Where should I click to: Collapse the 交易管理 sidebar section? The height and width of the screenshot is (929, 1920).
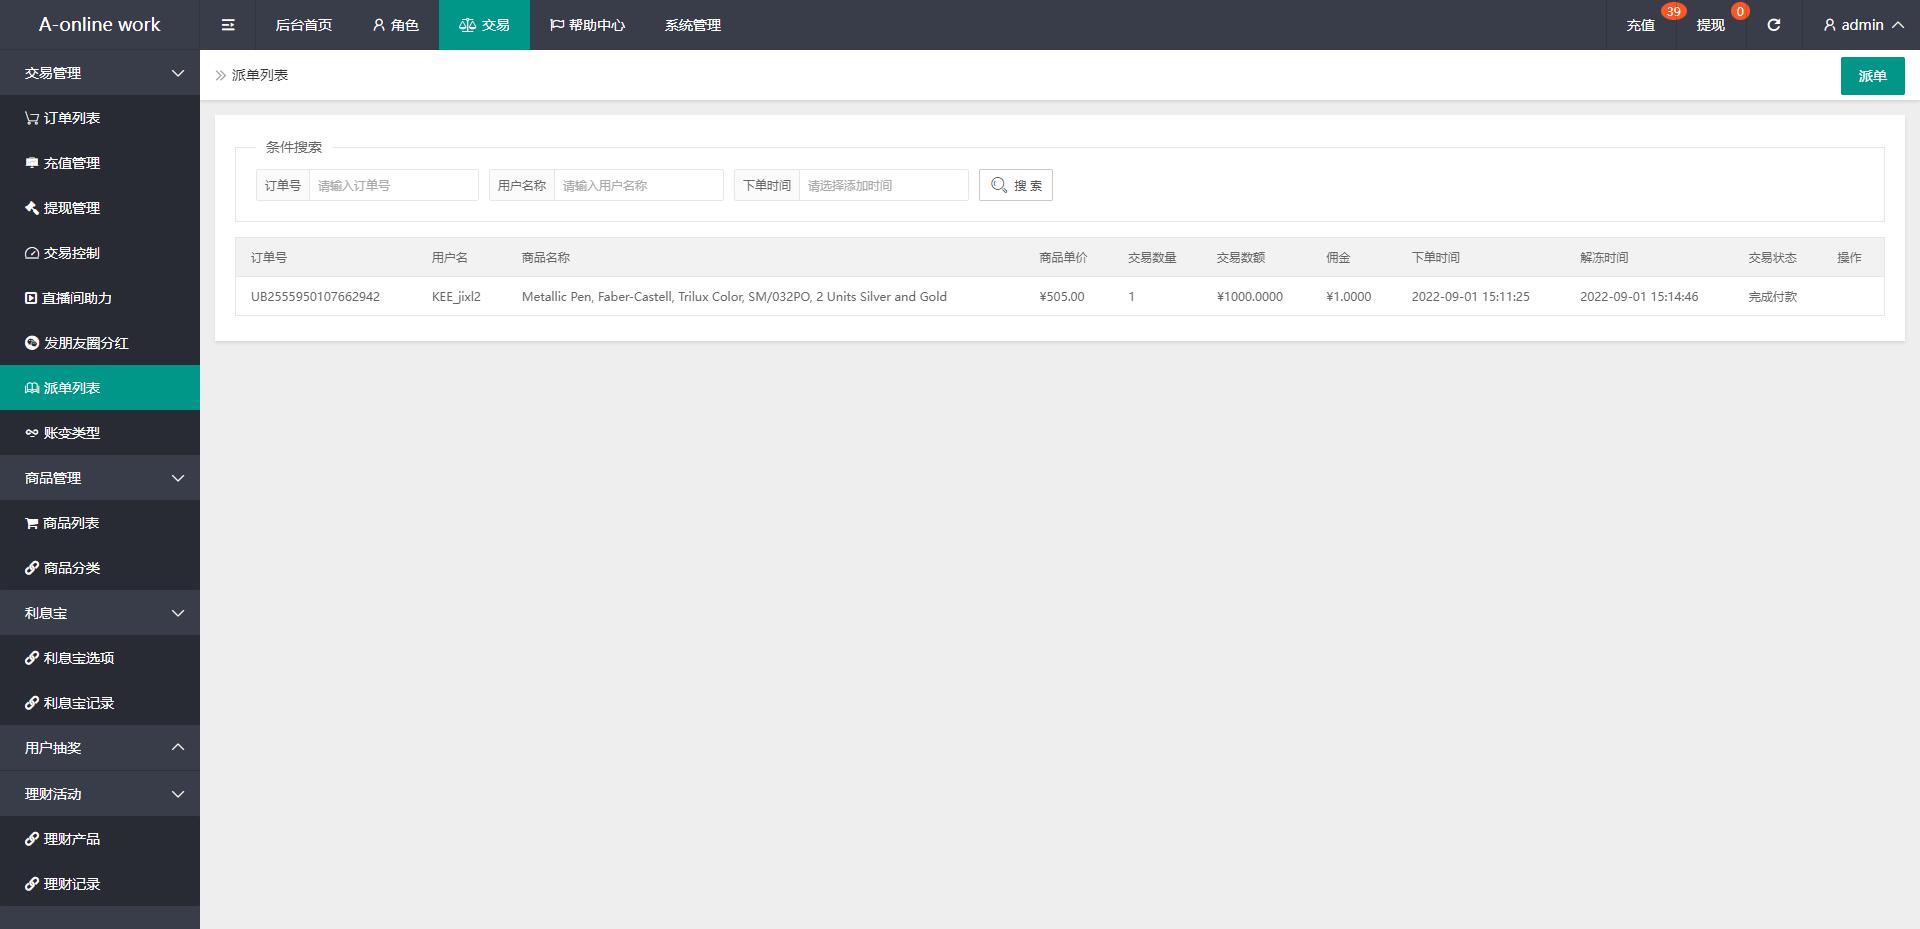coord(100,73)
